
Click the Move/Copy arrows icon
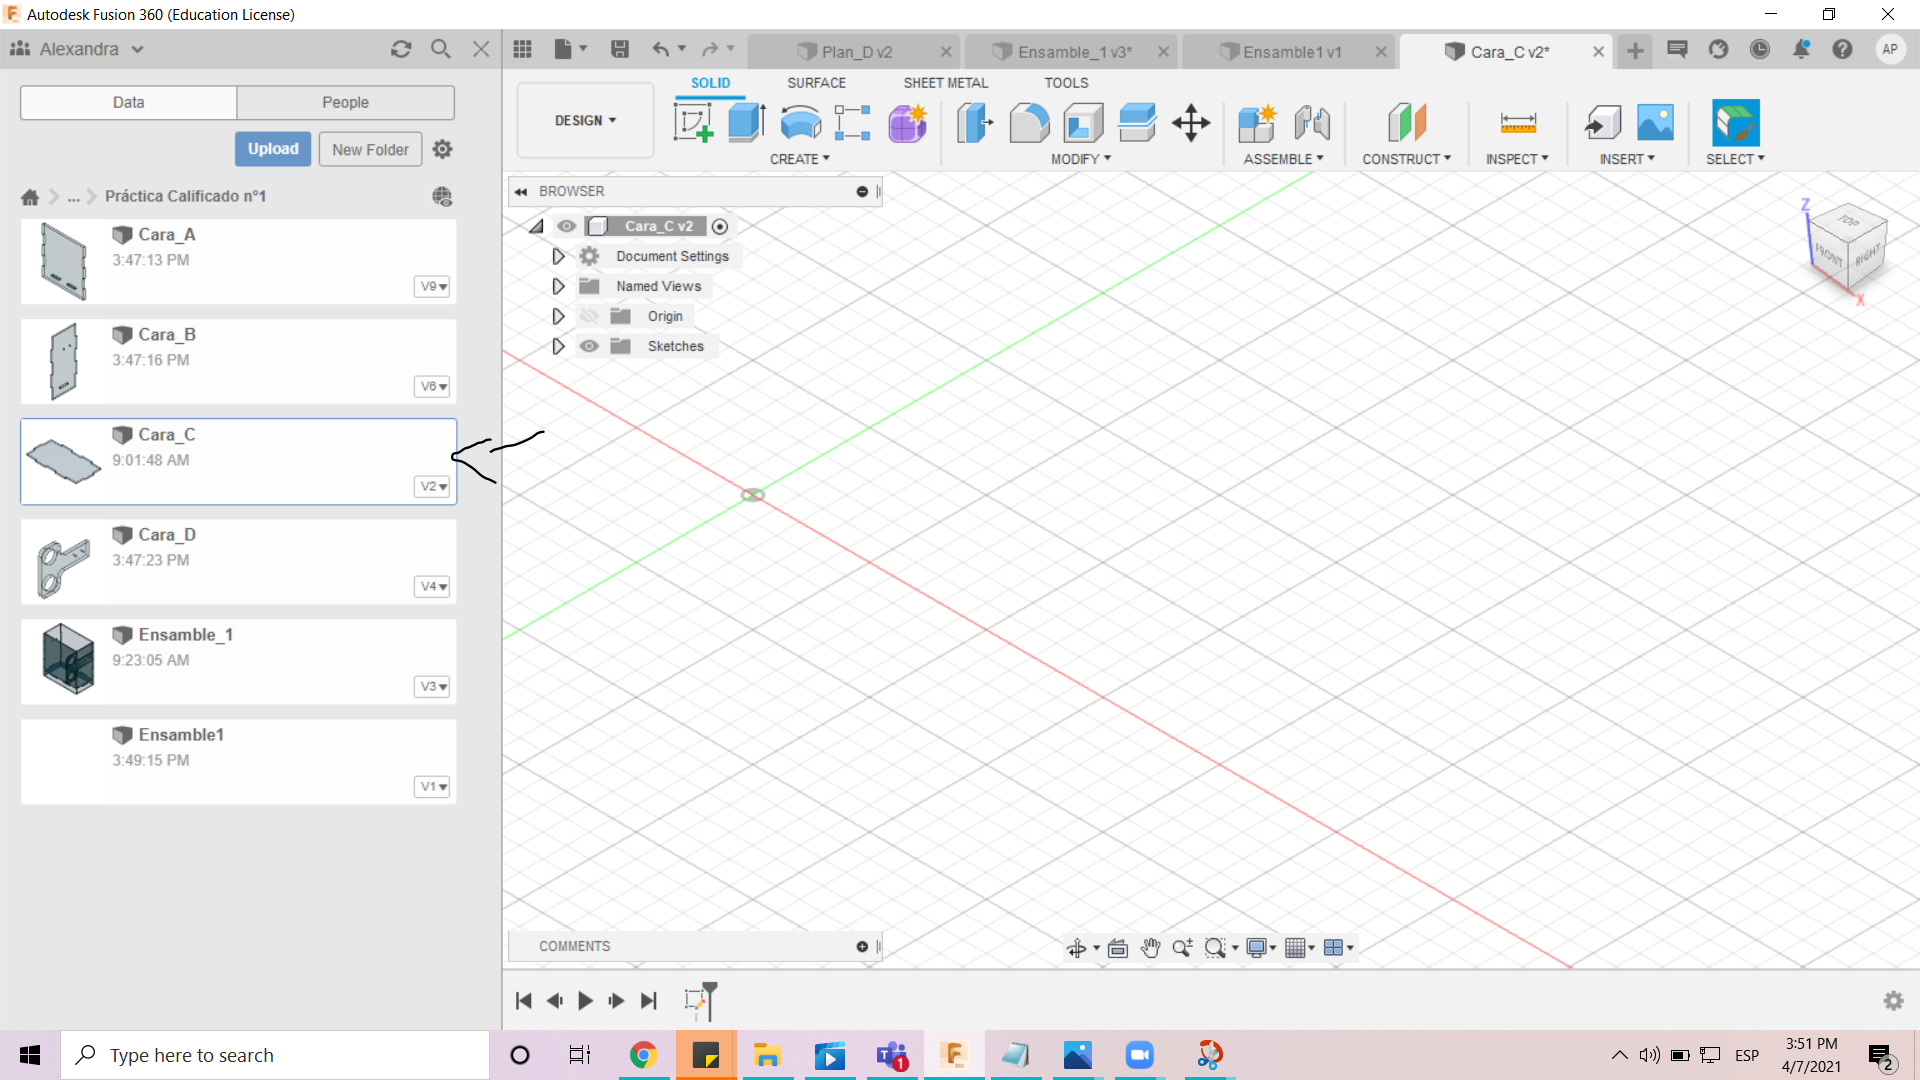pos(1191,123)
